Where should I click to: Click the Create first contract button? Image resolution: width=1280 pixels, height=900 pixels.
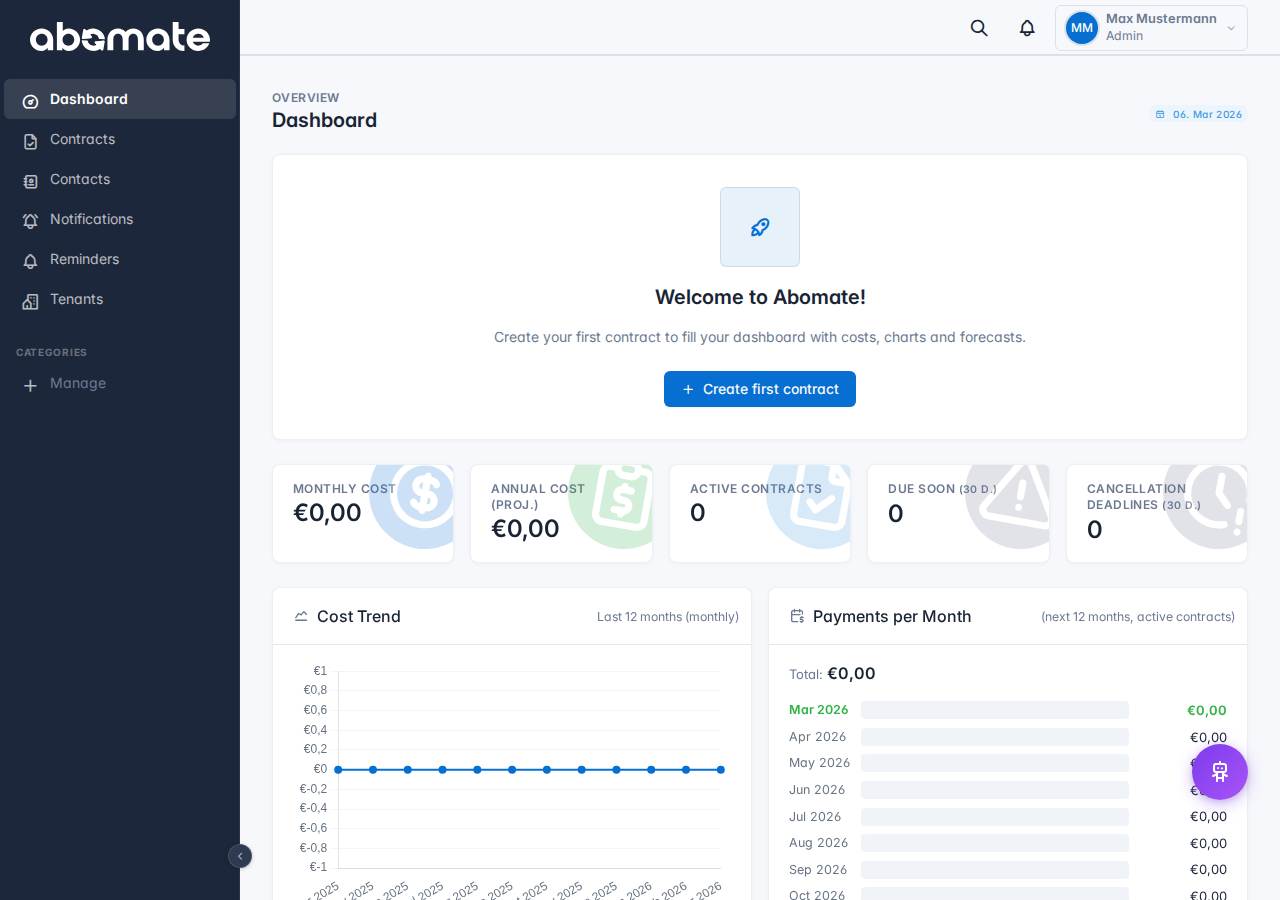[x=759, y=389]
